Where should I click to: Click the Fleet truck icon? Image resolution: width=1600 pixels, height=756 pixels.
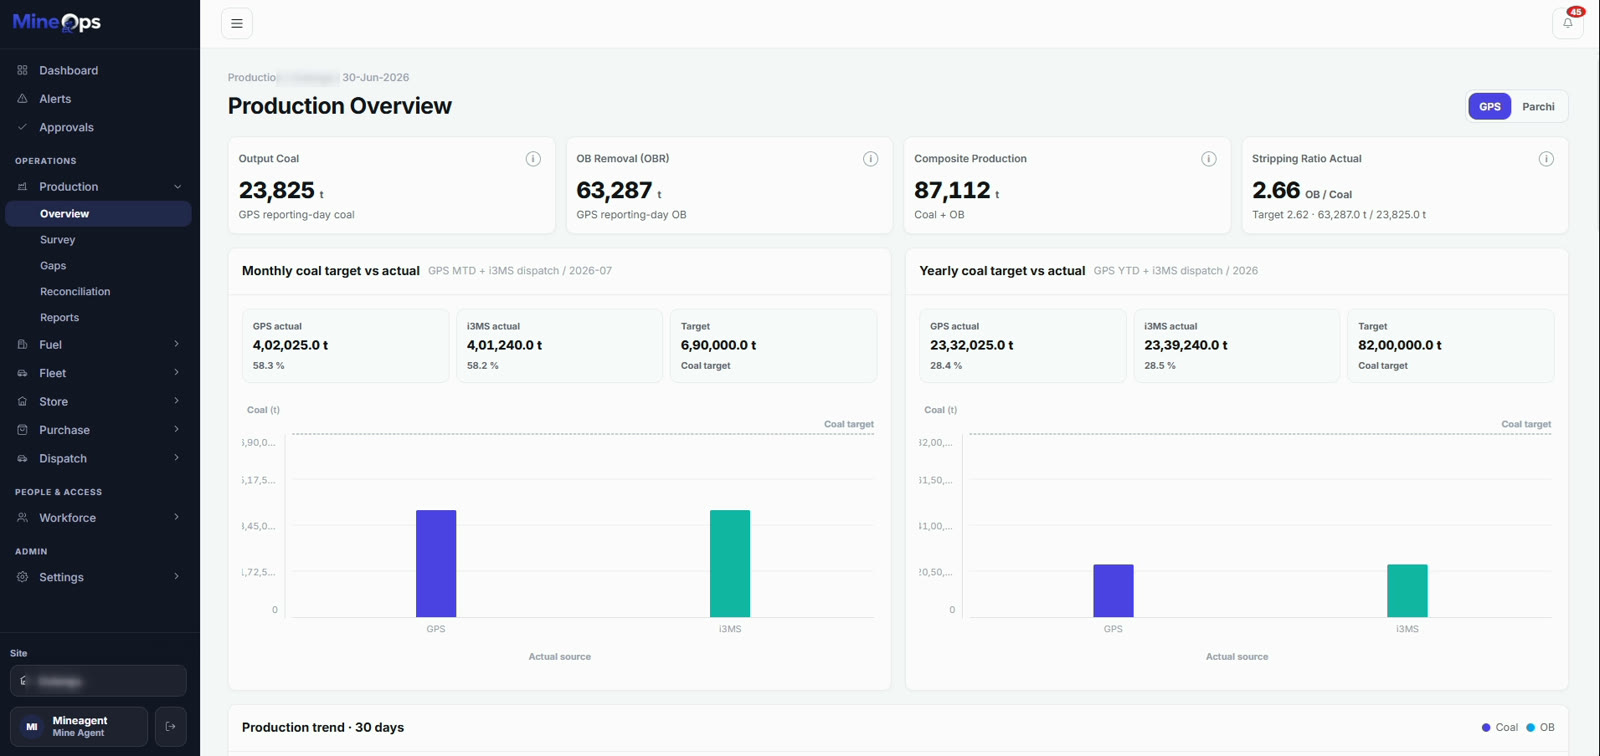pos(22,373)
